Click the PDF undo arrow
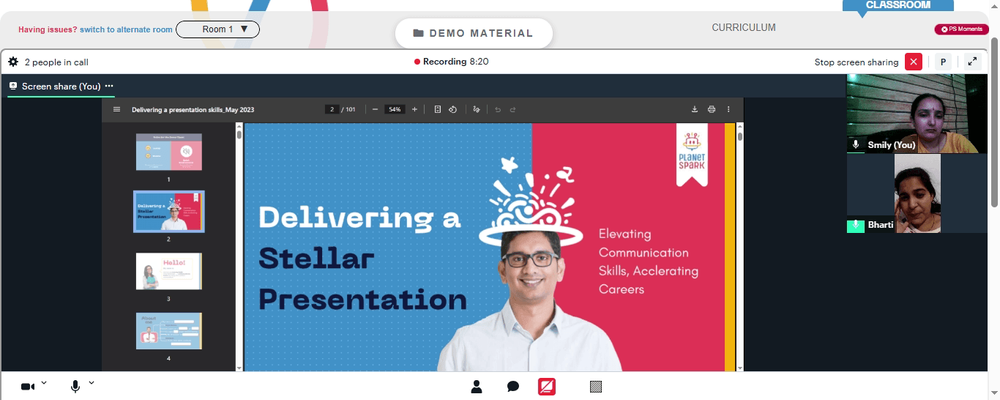Screen dimensions: 1000x400 click(x=497, y=109)
